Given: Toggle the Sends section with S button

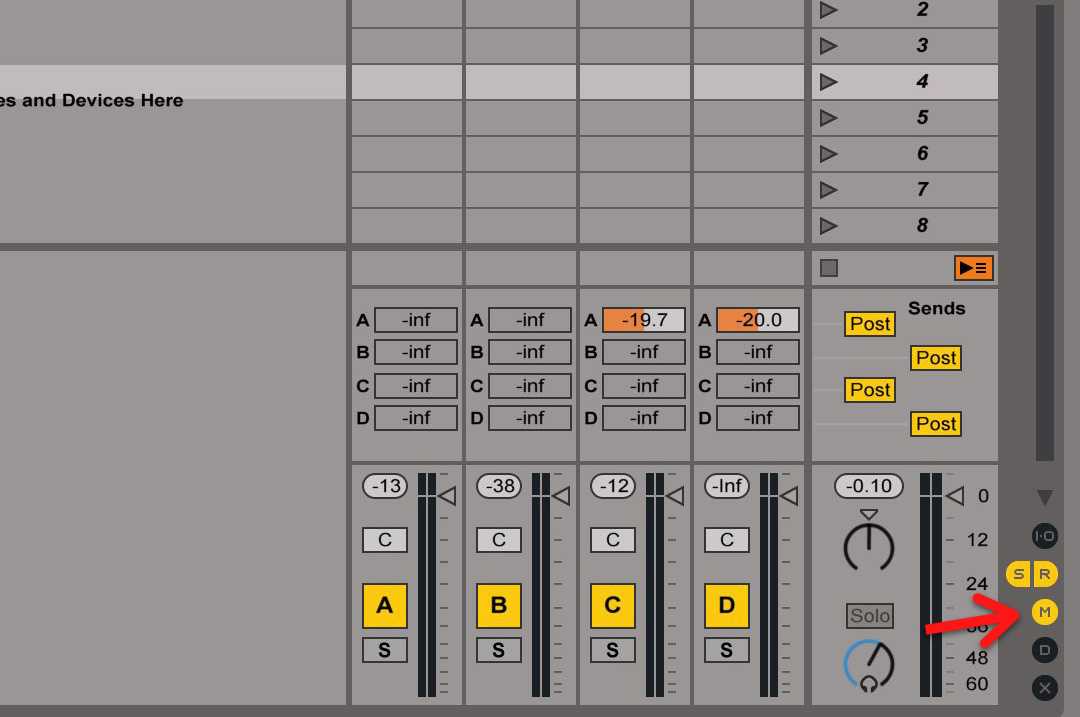Looking at the screenshot, I should click(1019, 574).
